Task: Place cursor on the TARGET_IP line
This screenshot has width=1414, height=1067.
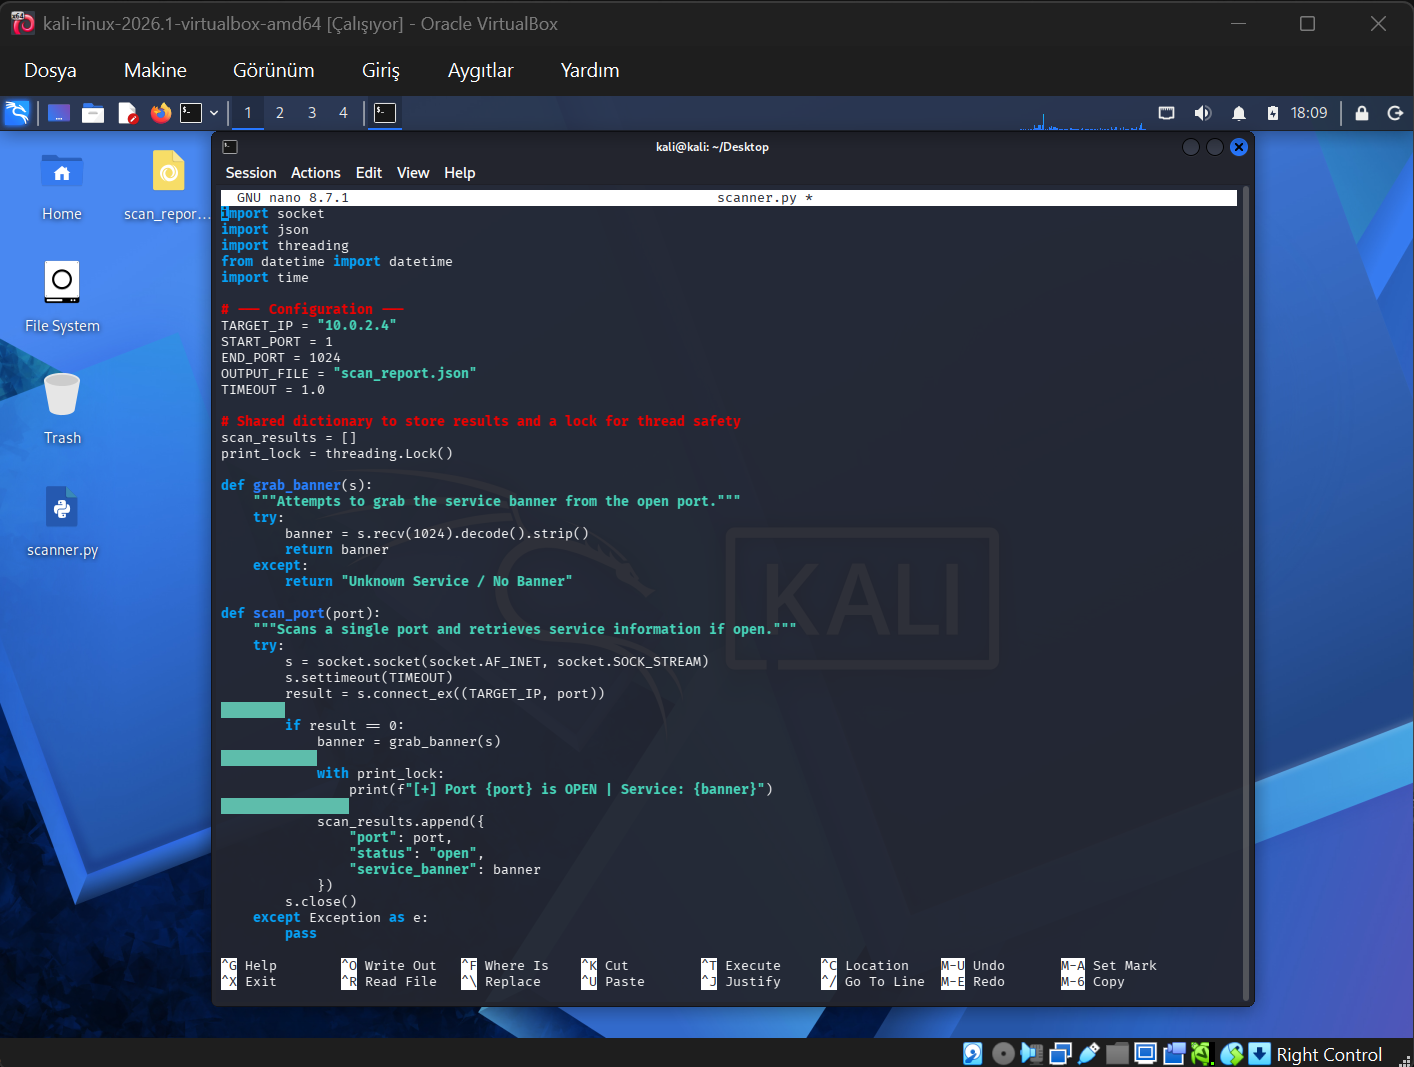Action: 309,326
